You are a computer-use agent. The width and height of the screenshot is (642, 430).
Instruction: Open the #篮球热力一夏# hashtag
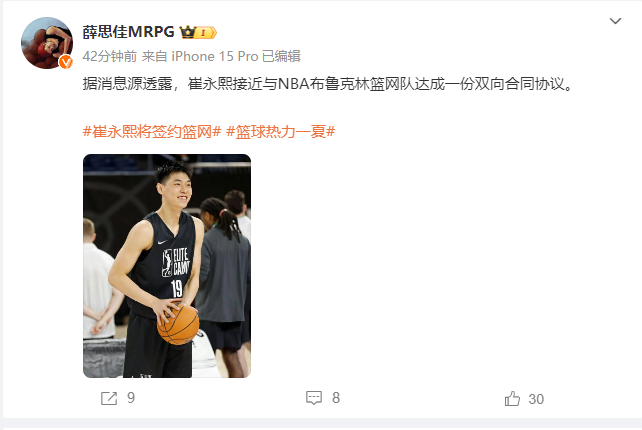[280, 132]
